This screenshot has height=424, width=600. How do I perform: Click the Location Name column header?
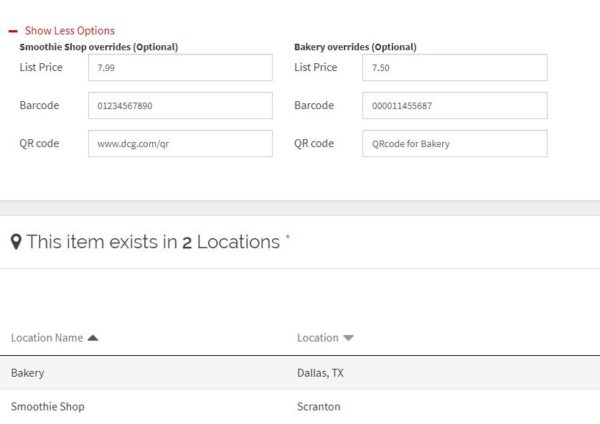pos(47,338)
